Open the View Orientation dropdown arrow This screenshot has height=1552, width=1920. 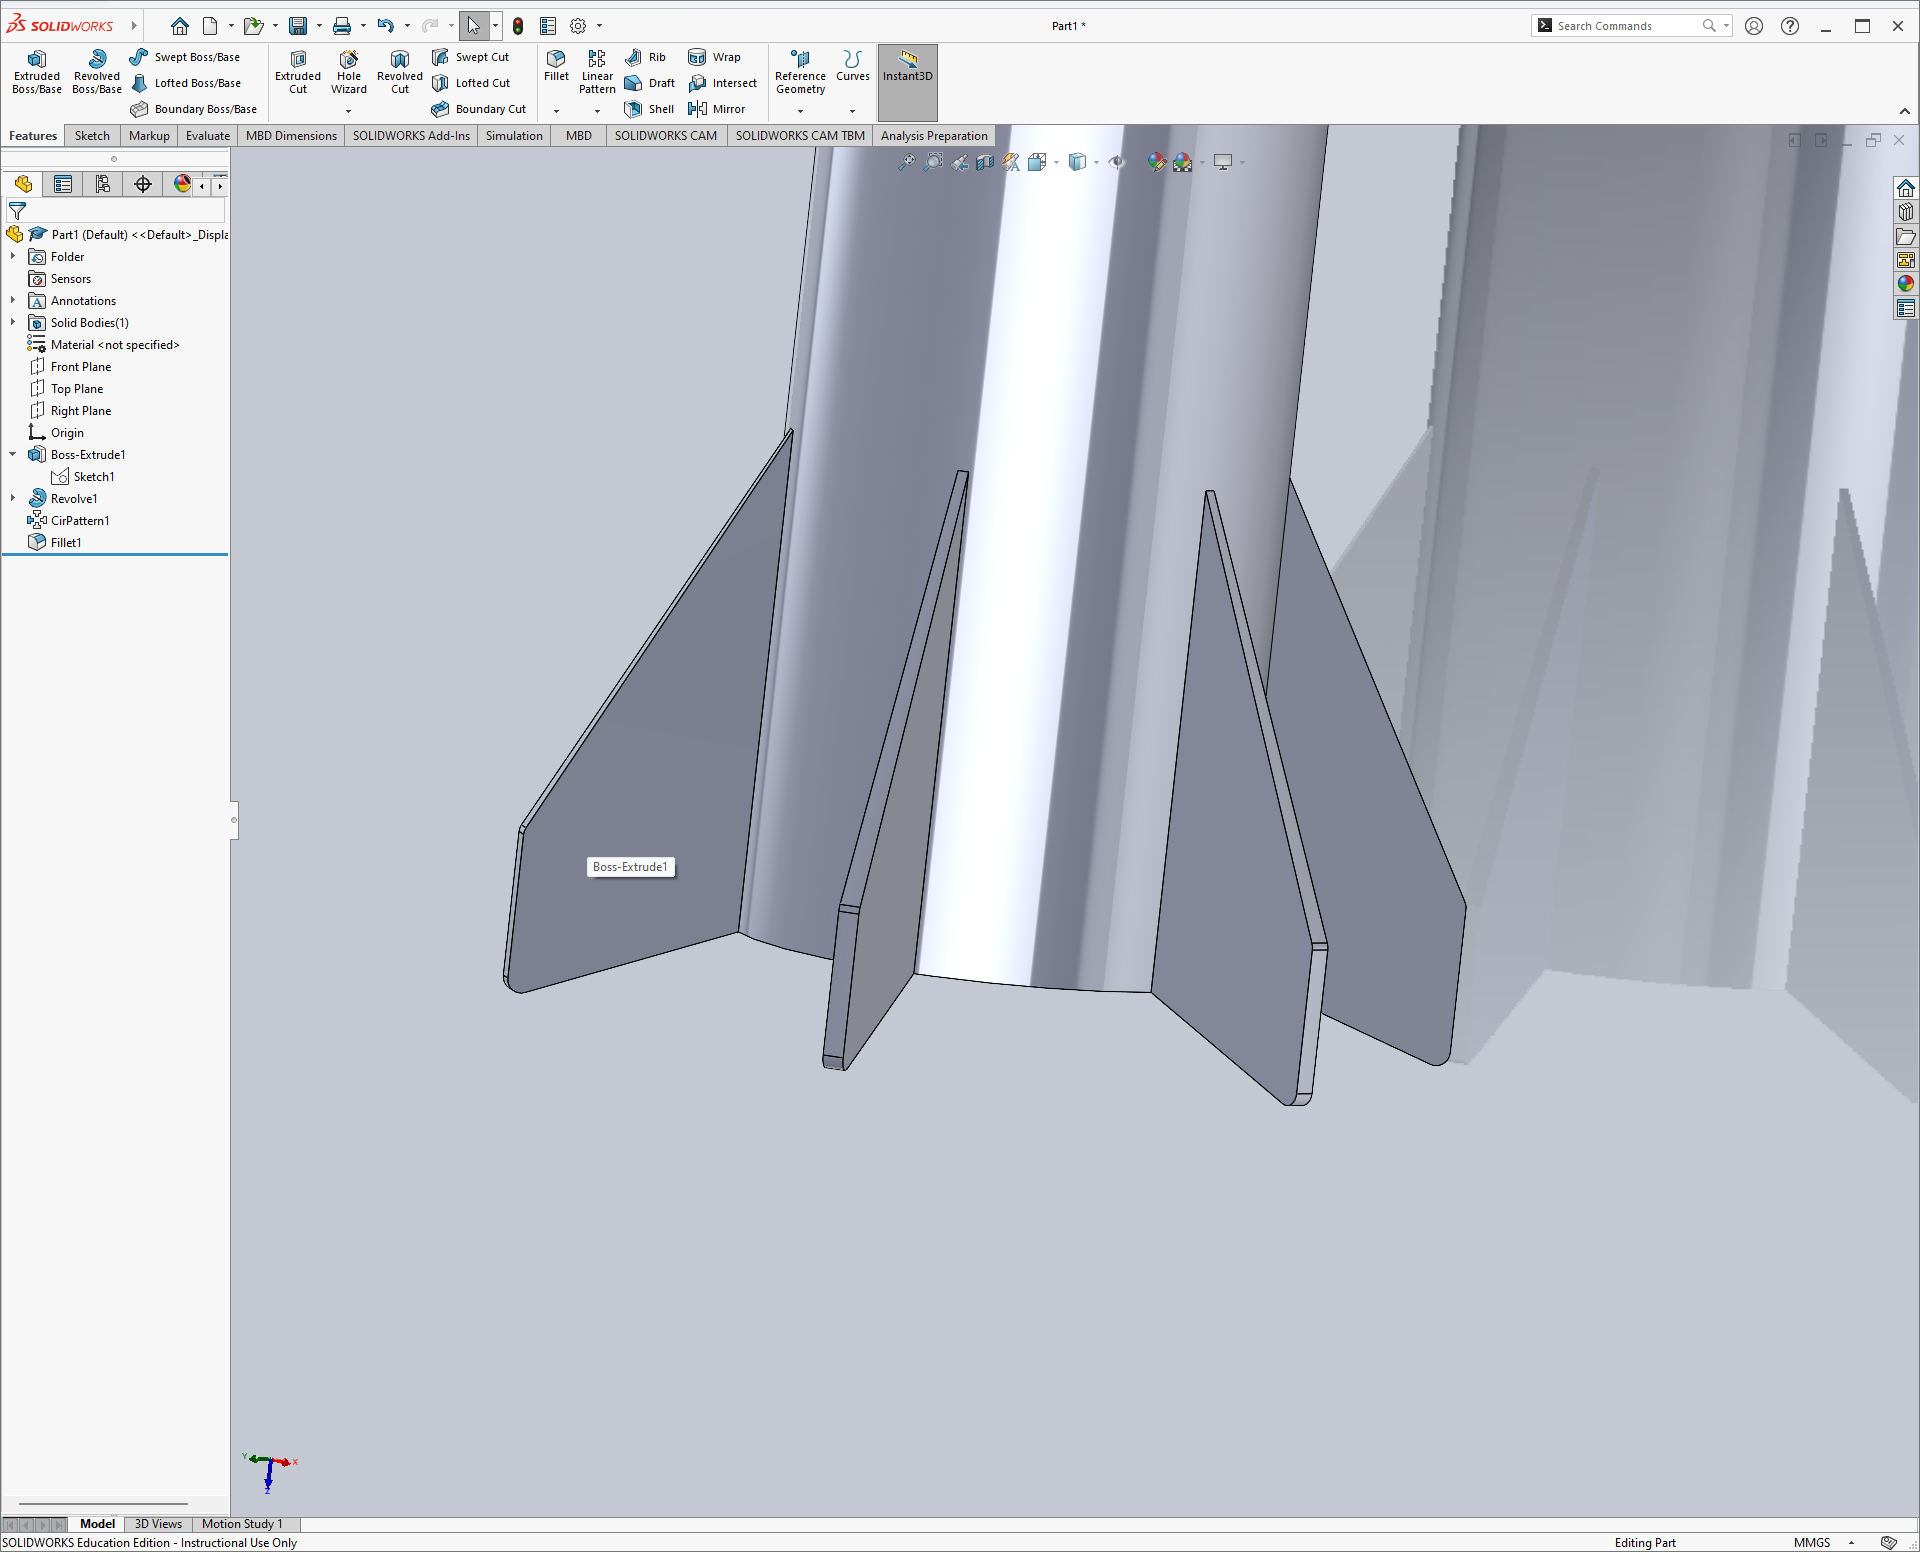pyautogui.click(x=1056, y=163)
